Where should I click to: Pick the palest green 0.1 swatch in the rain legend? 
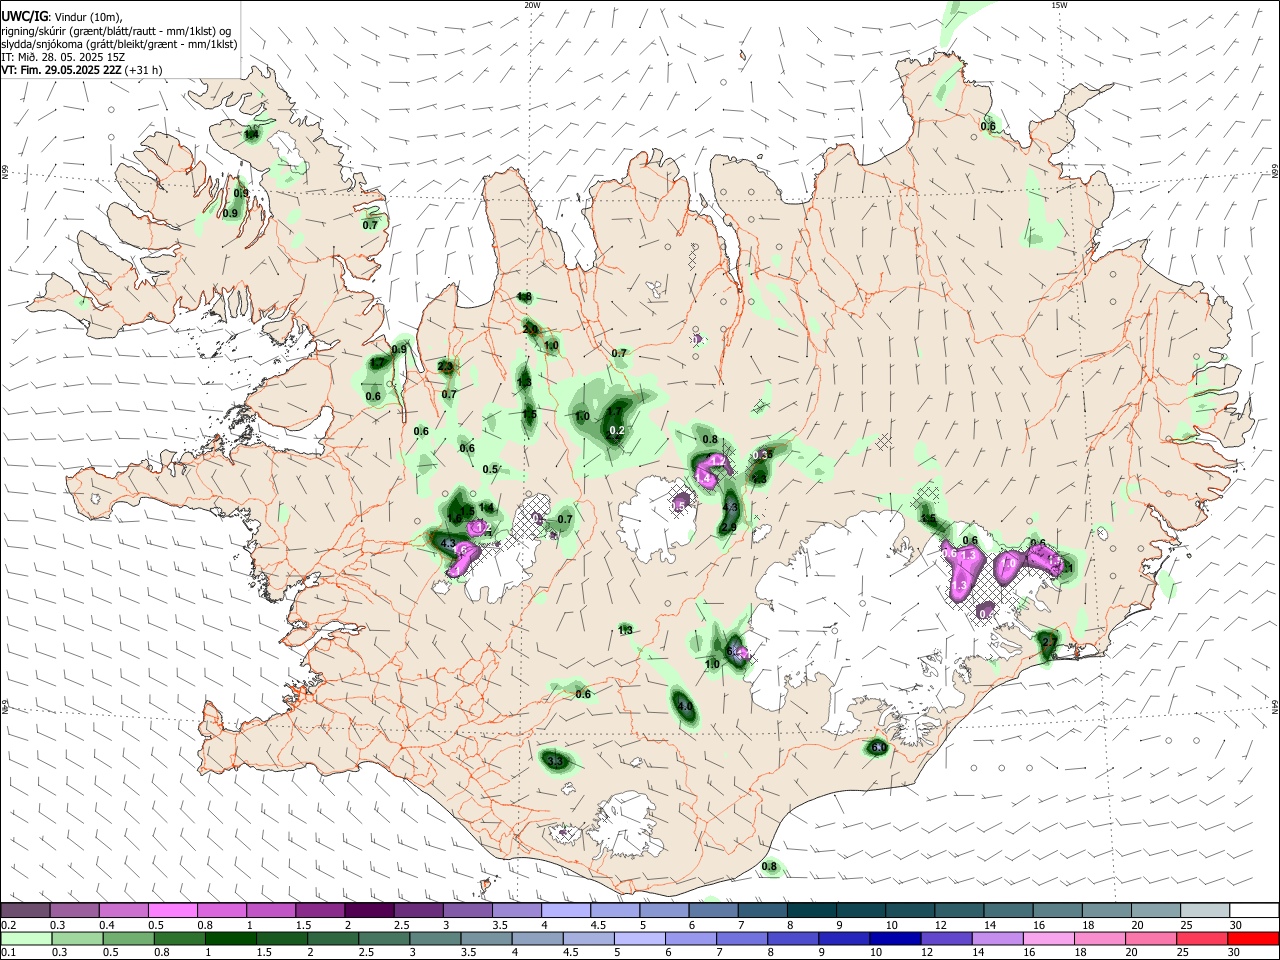[26, 938]
